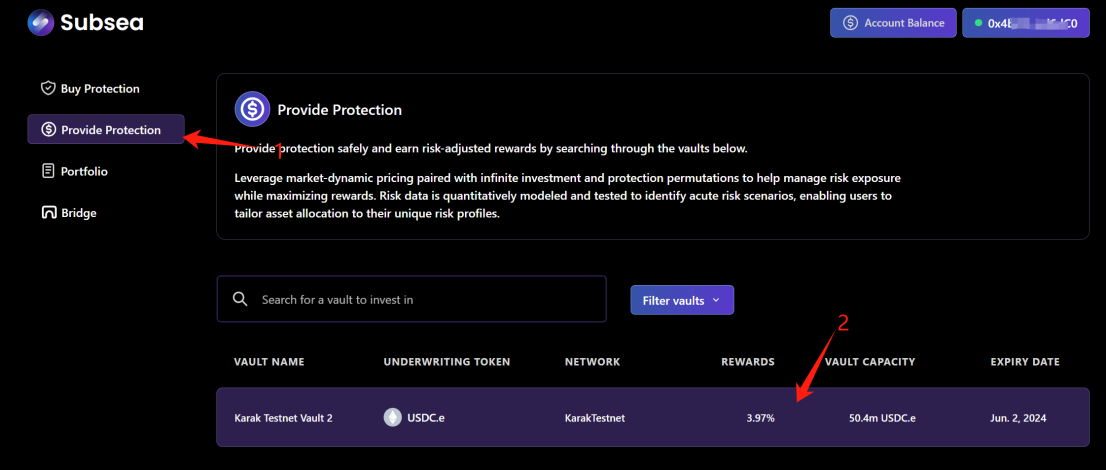Click the shield icon beside Buy Protection
The width and height of the screenshot is (1106, 470).
point(48,89)
